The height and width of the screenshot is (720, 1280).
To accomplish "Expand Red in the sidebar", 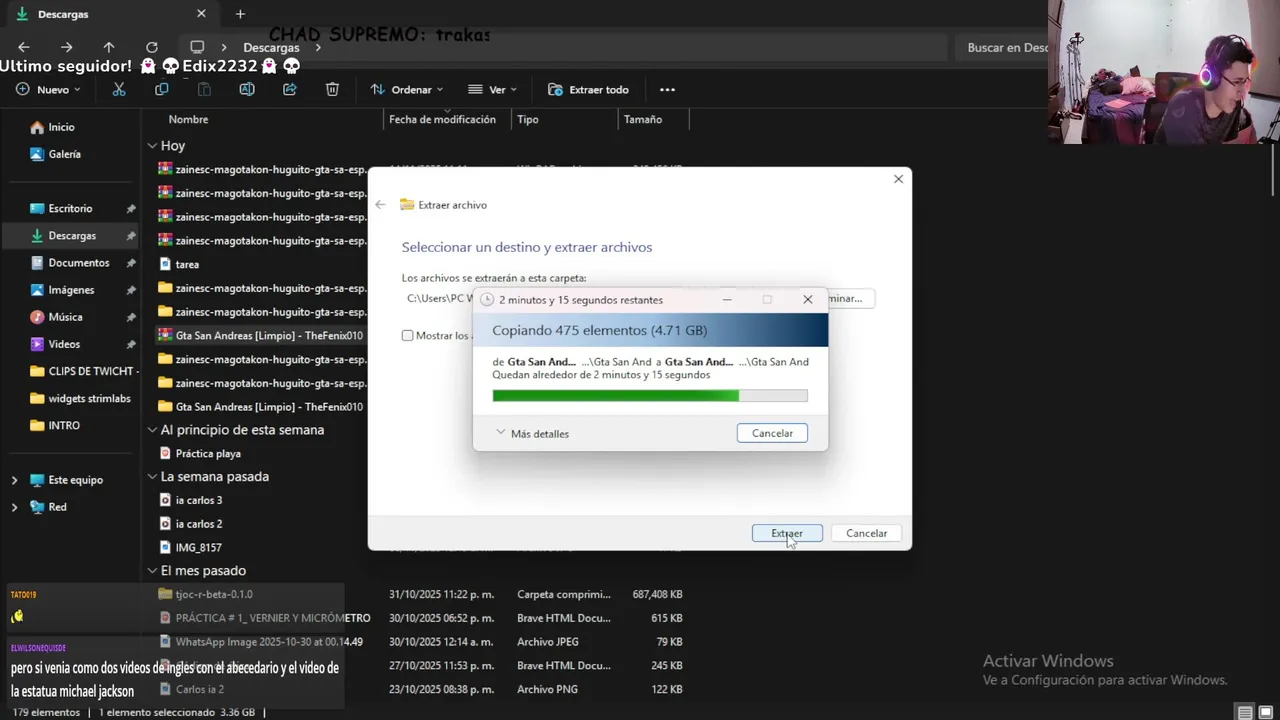I will [14, 507].
